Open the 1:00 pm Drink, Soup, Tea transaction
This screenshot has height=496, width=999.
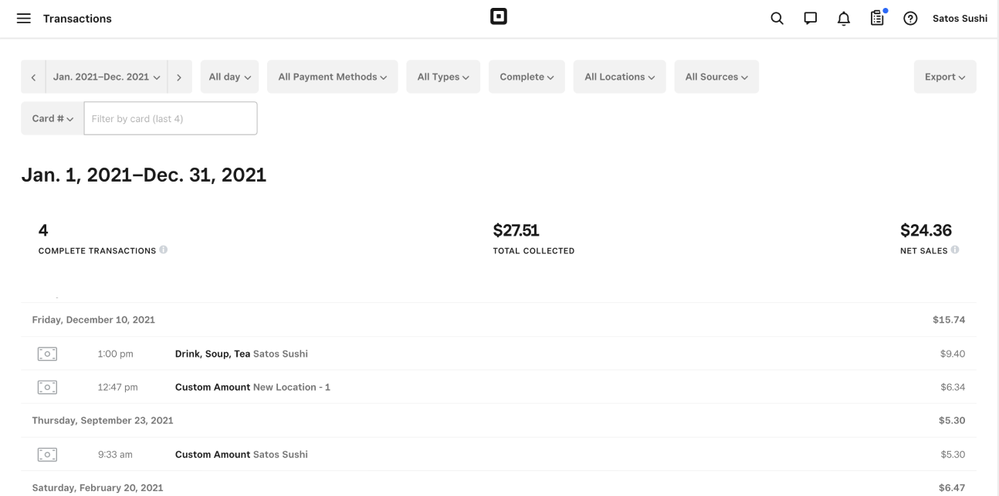[498, 354]
